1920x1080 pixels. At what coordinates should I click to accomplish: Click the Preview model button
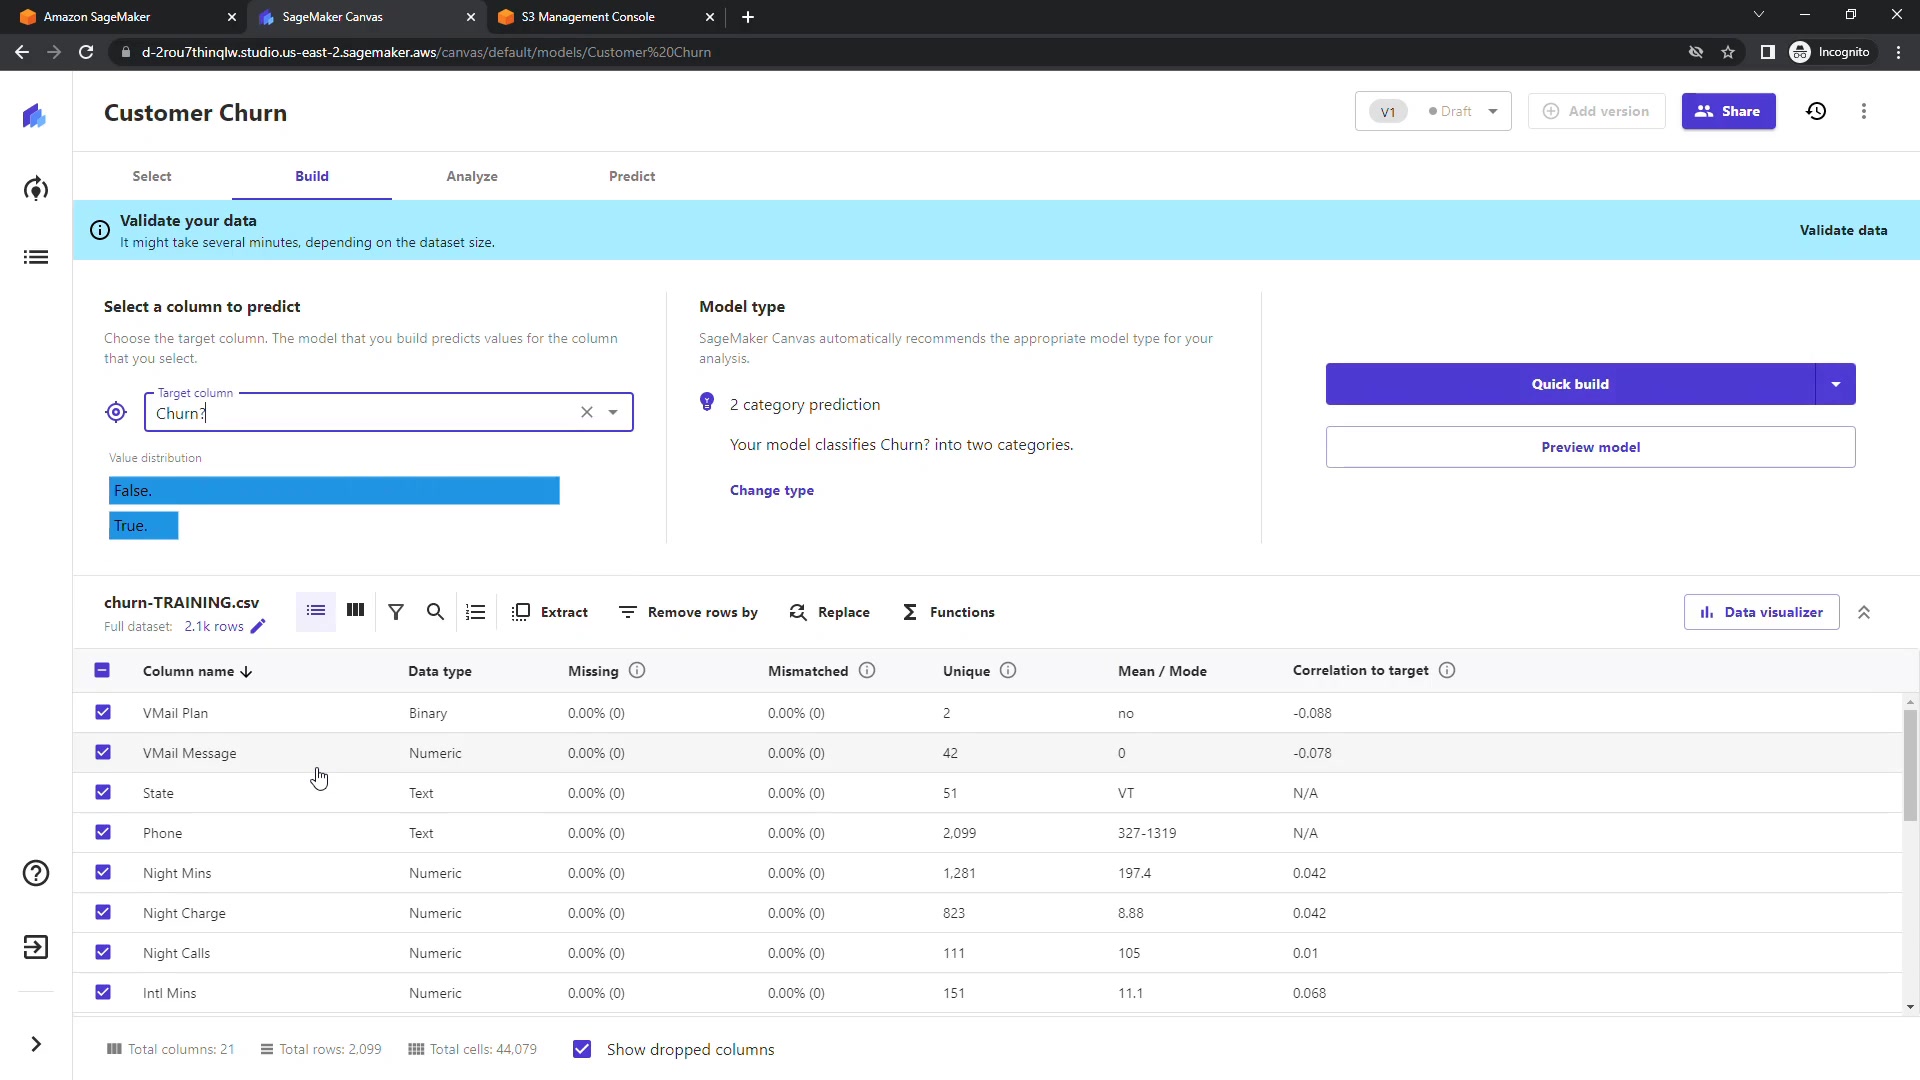click(1590, 447)
